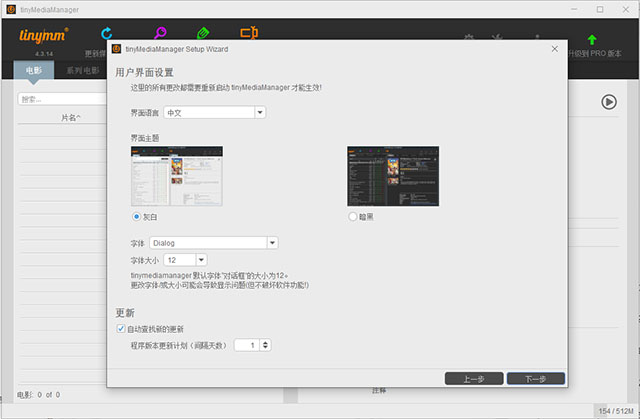Click the blue refresh data source icon

[107, 33]
